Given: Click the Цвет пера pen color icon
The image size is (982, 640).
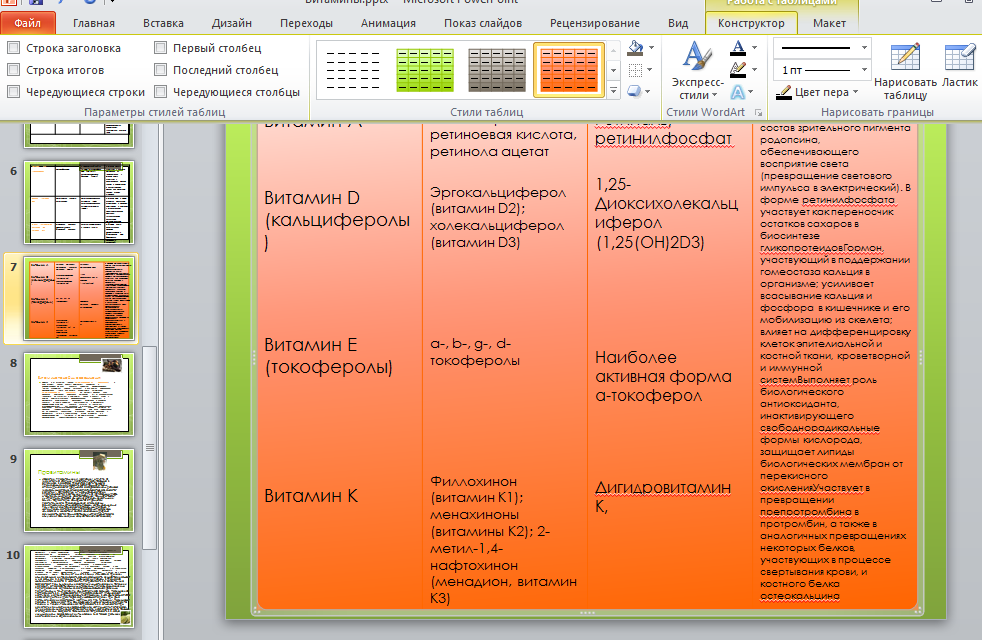Looking at the screenshot, I should [x=783, y=93].
